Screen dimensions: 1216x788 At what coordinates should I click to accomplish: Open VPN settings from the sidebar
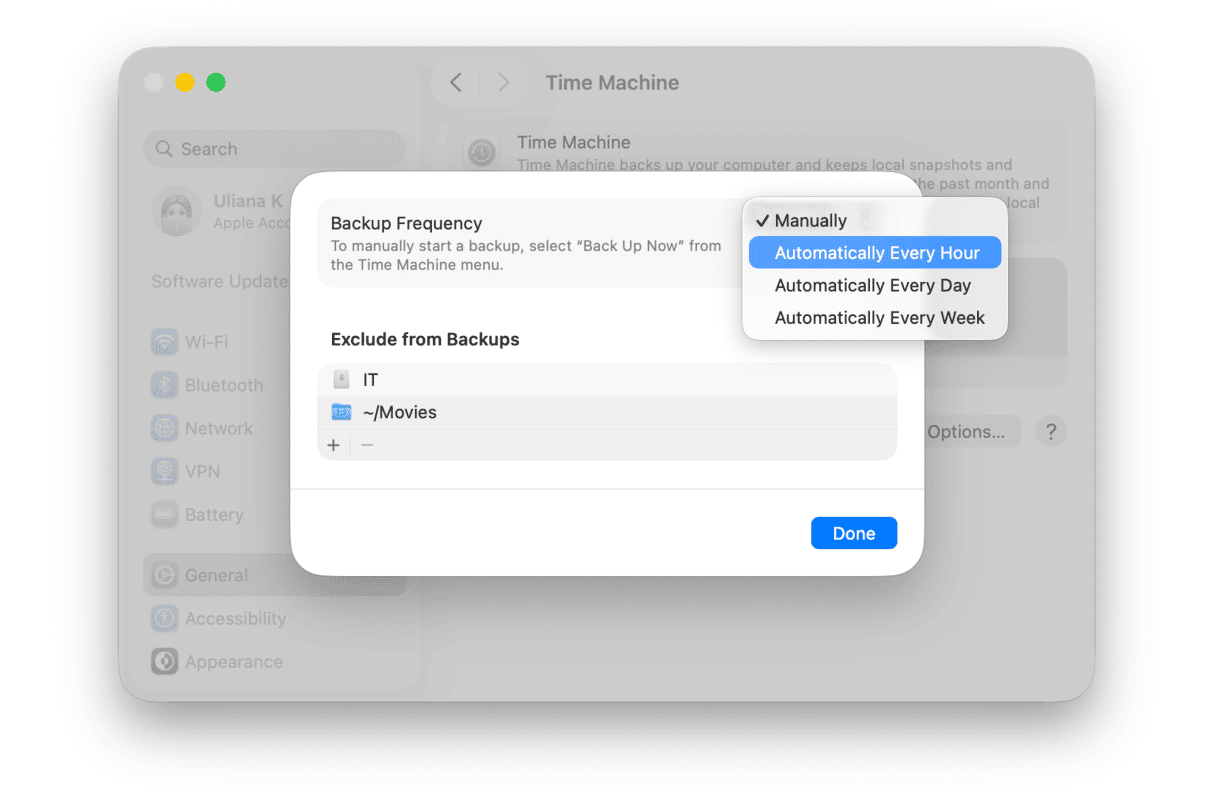(x=164, y=471)
